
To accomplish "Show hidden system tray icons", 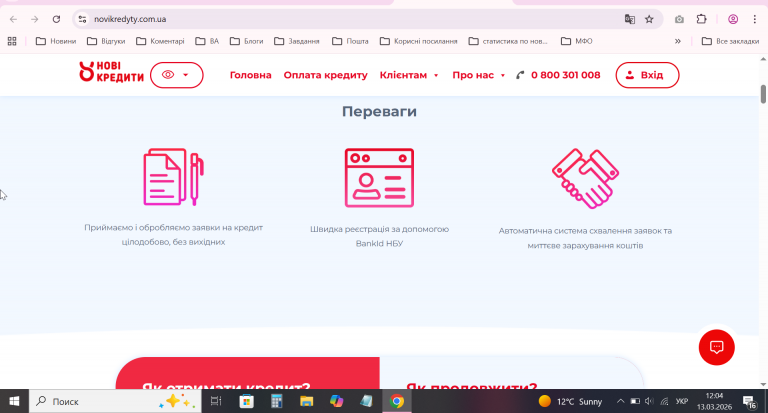I will click(620, 401).
